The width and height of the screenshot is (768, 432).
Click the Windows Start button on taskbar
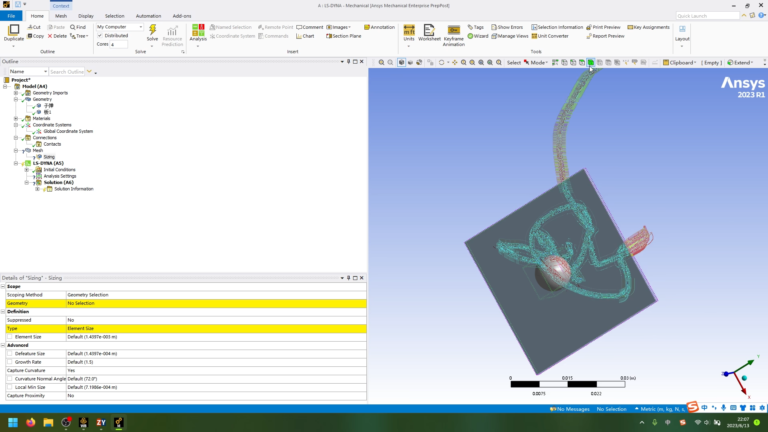pyautogui.click(x=13, y=422)
